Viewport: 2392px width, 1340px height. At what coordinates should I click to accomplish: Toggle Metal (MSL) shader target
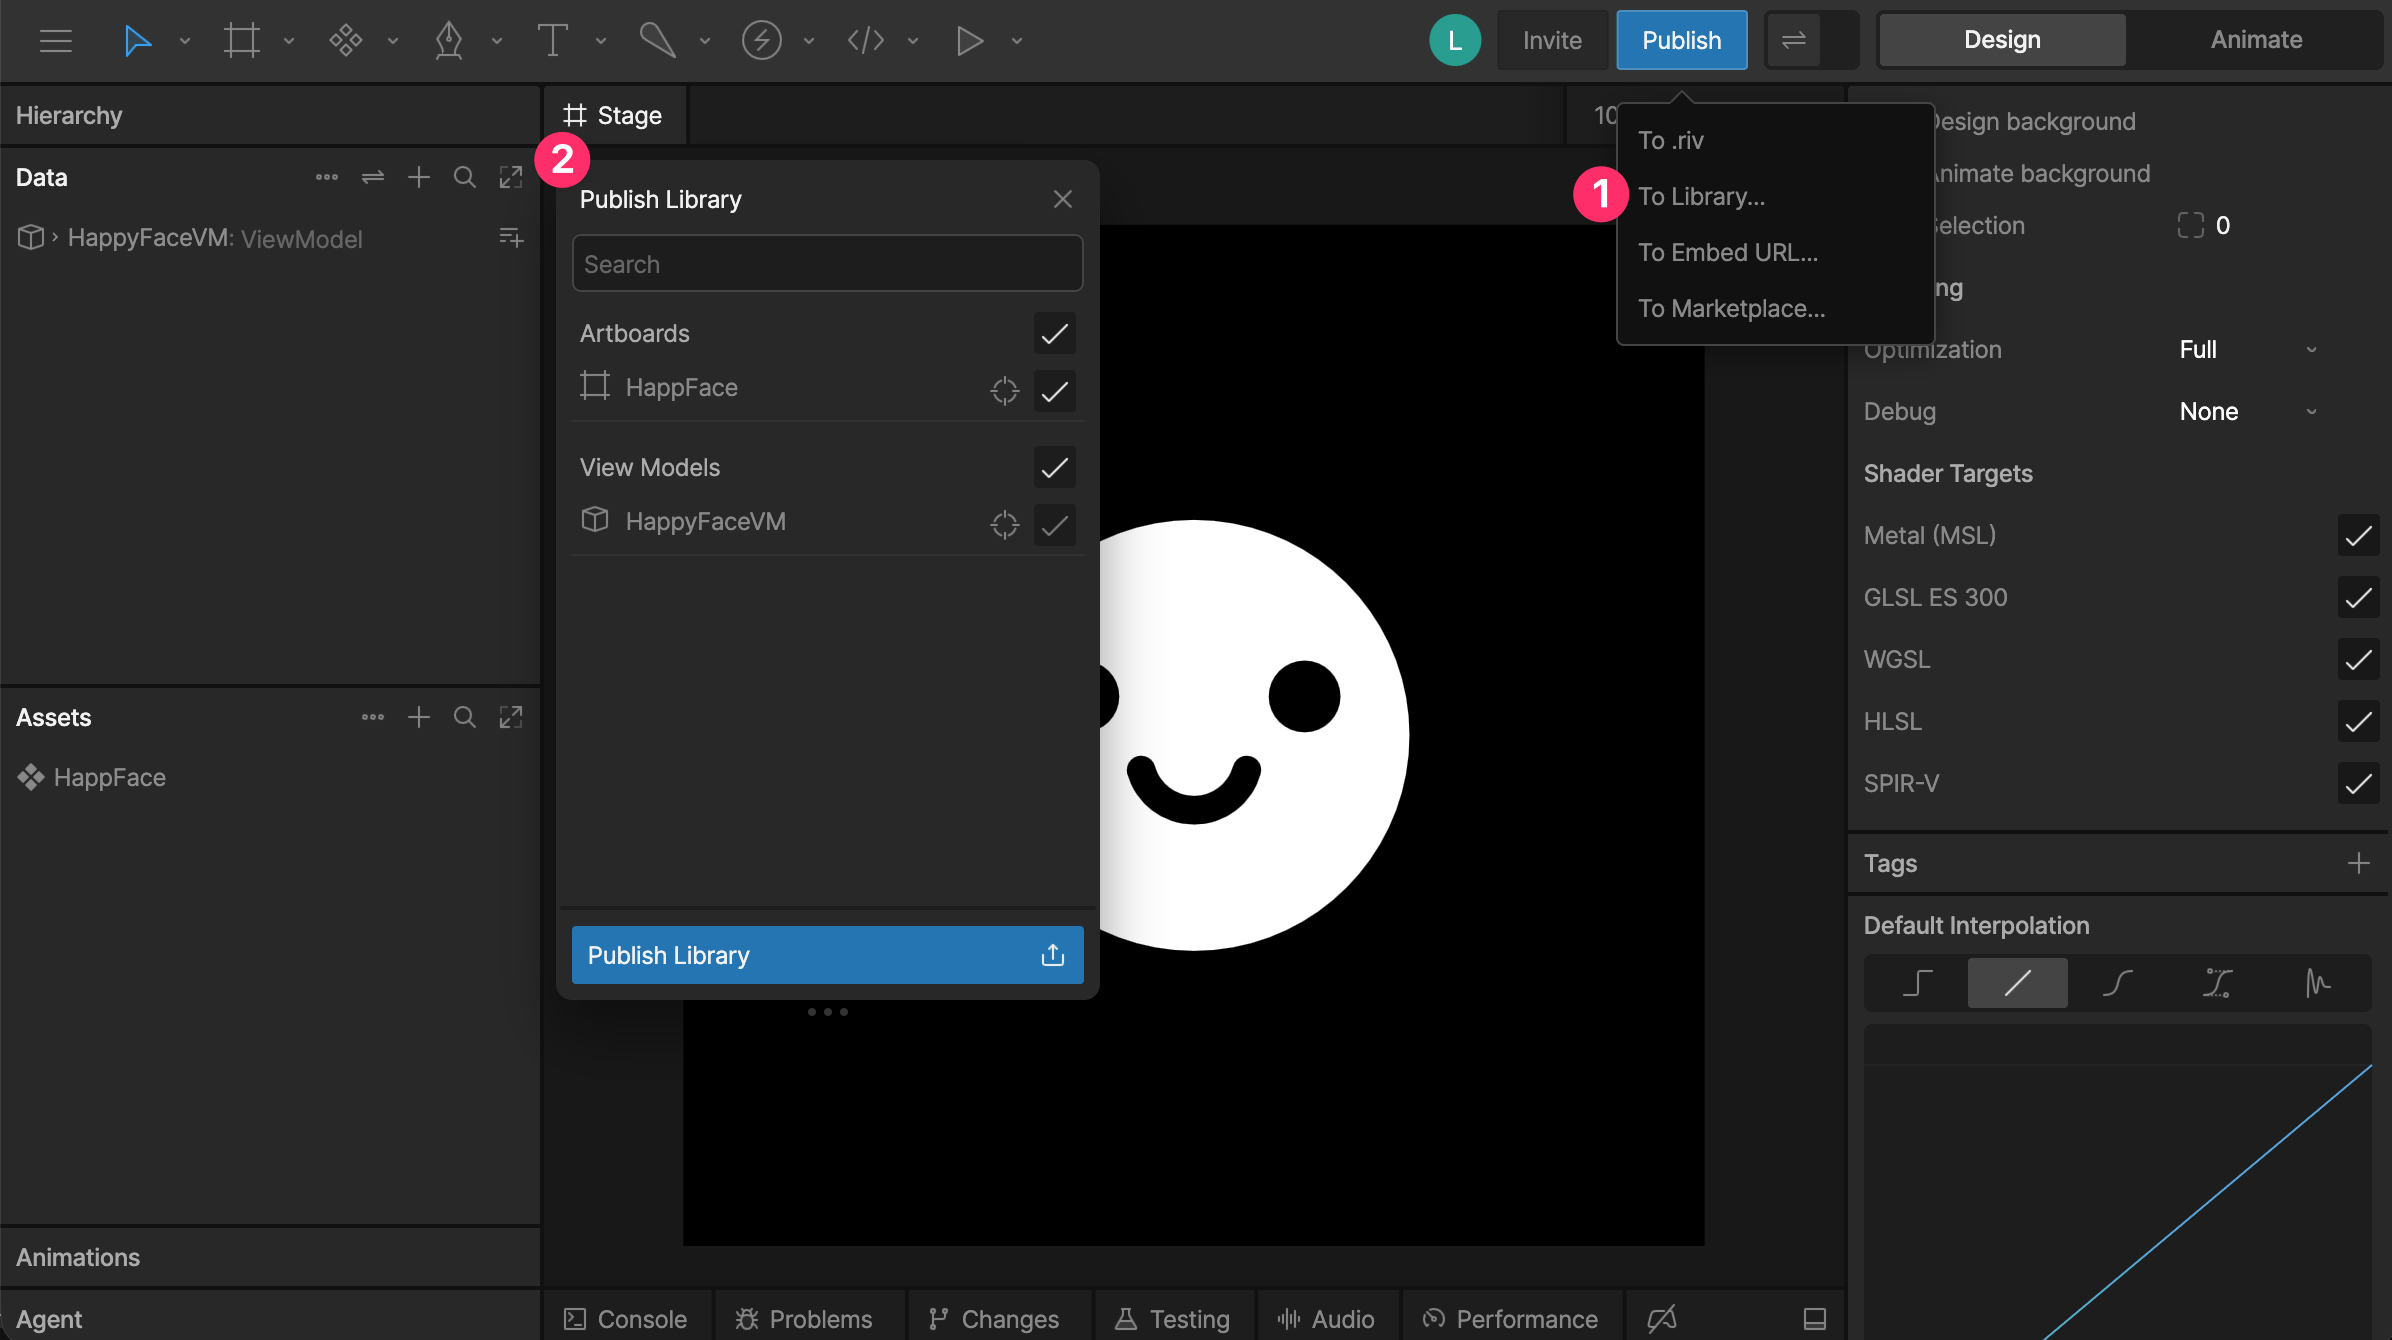coord(2358,536)
